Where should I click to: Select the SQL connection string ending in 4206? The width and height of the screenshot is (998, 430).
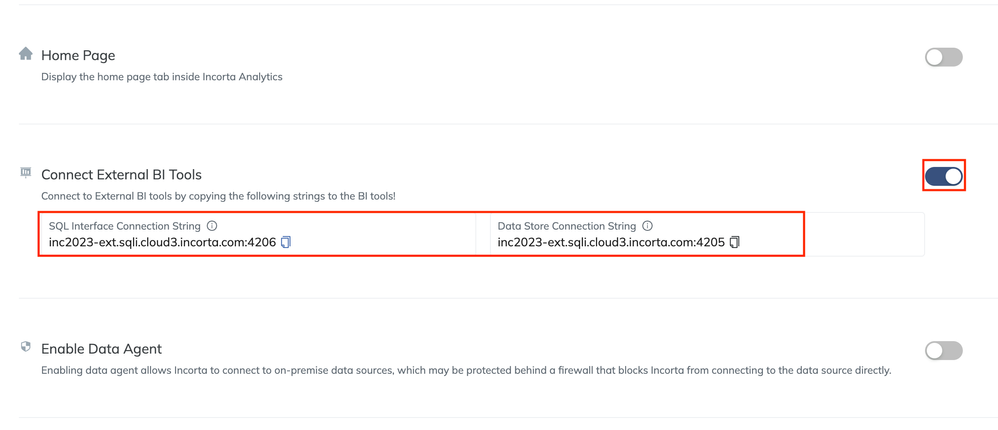(x=162, y=242)
